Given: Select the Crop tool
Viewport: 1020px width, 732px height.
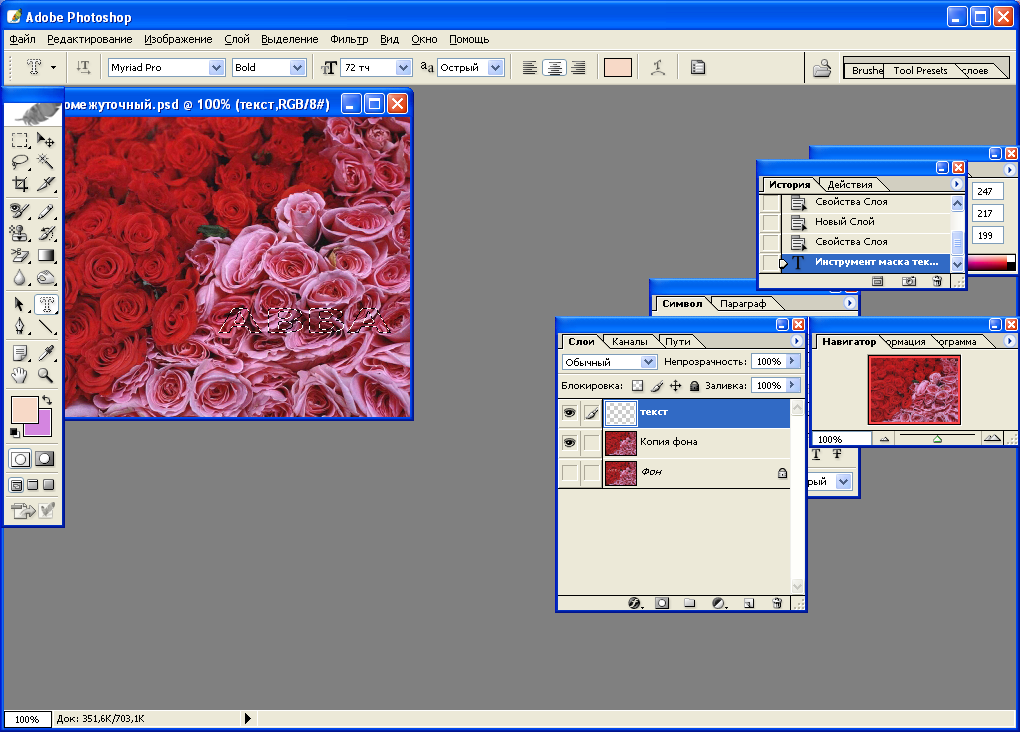Looking at the screenshot, I should point(20,184).
